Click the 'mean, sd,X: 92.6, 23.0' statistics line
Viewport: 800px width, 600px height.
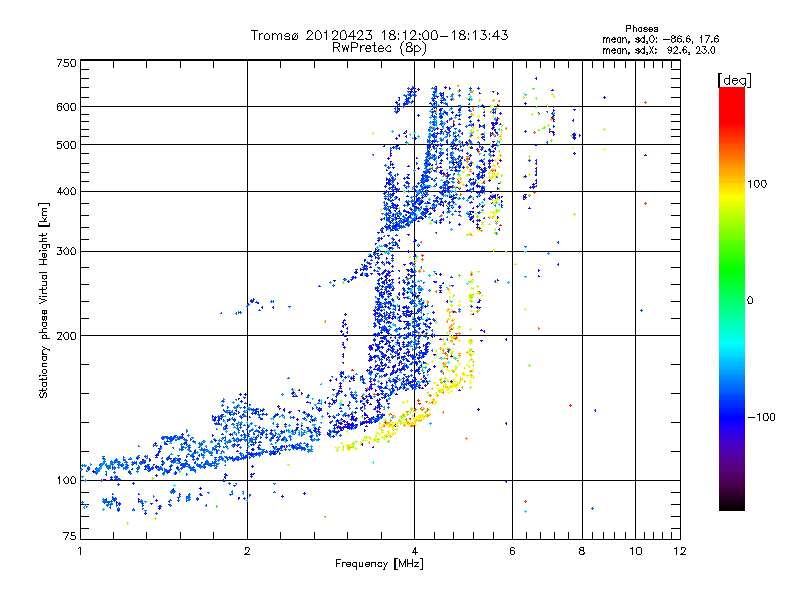pos(659,50)
